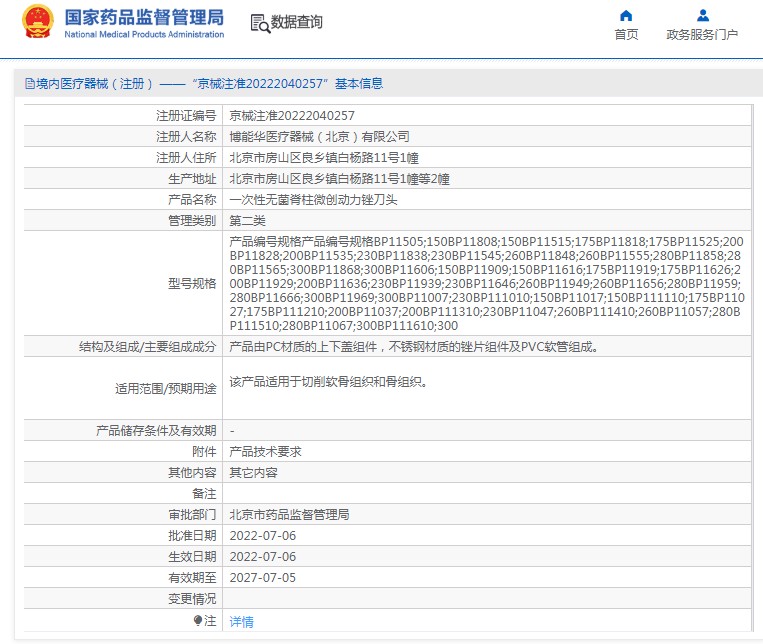Click the 产品储存条件及有效期 label
Image resolution: width=763 pixels, height=644 pixels.
point(156,431)
